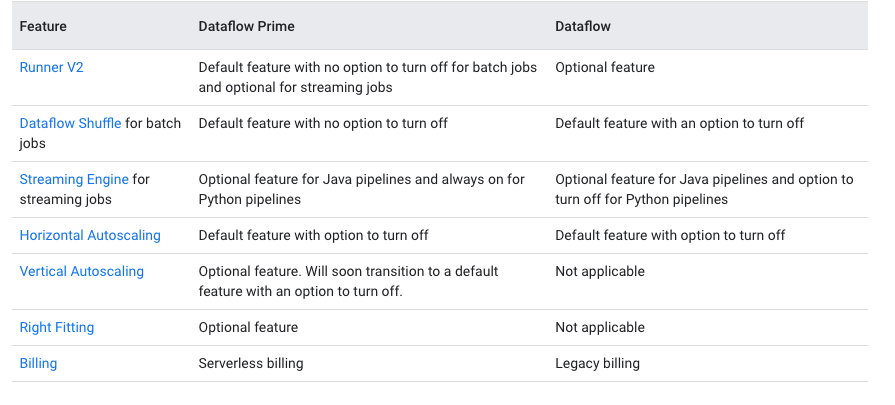Viewport: 895px width, 405px height.
Task: Click the last column header, Dataflow
Action: 582,26
